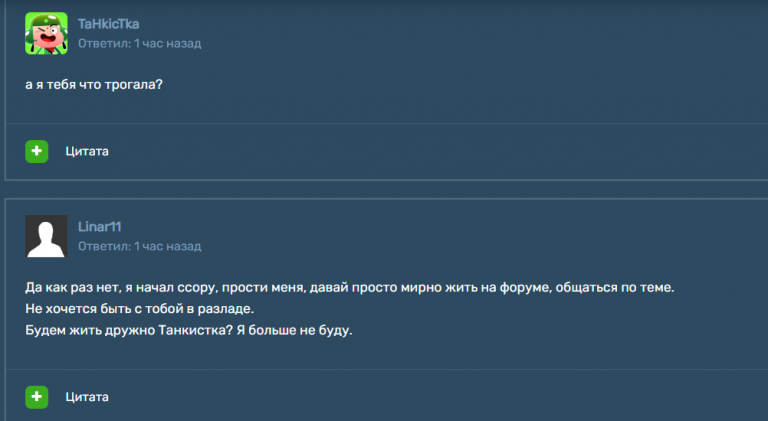
Task: Click the reply timestamp under Linar11's name
Action: 140,246
